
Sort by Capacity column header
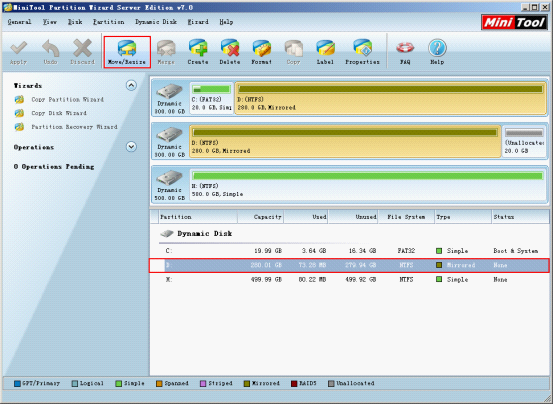tap(261, 217)
